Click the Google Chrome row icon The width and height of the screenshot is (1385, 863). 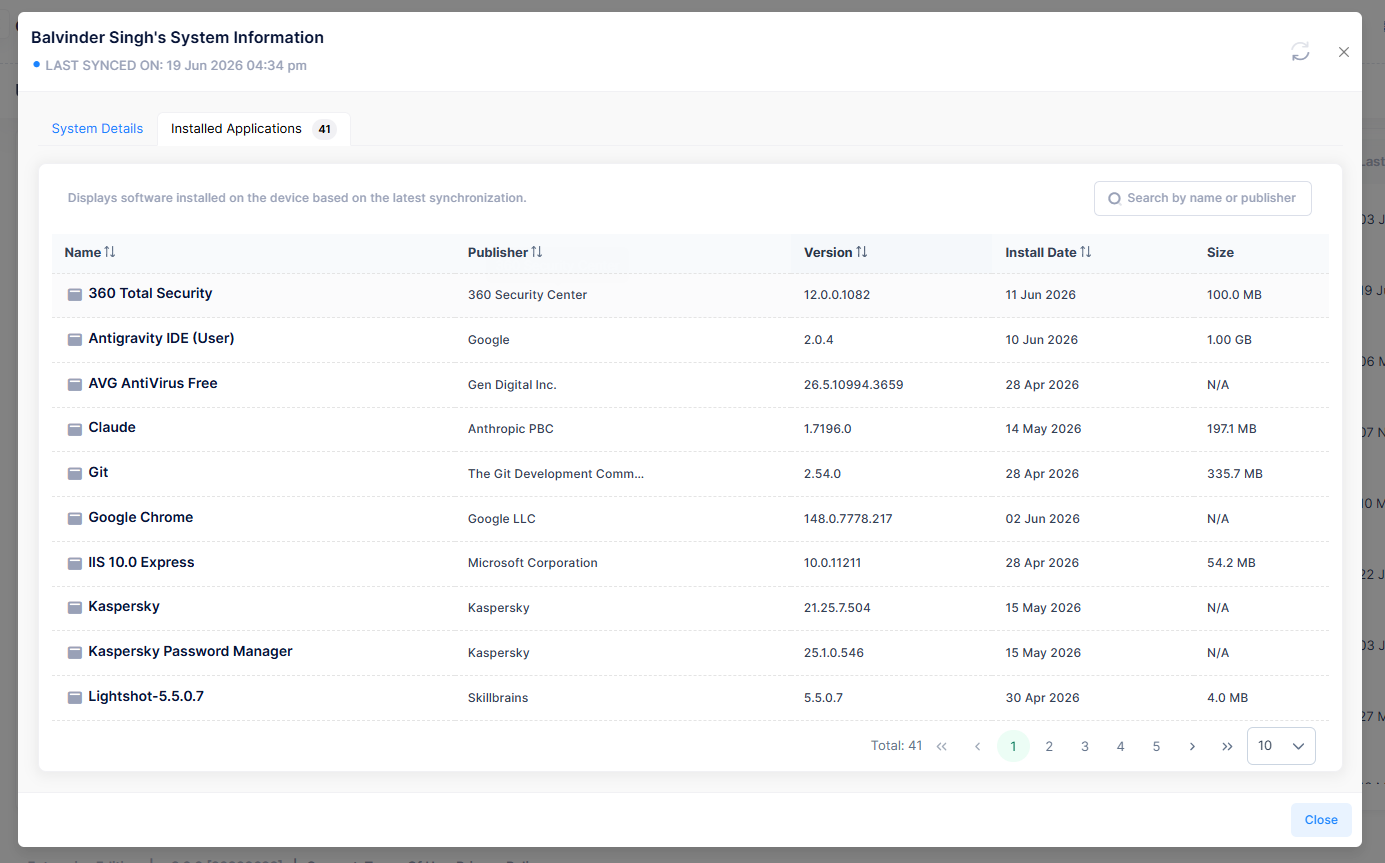pos(75,519)
